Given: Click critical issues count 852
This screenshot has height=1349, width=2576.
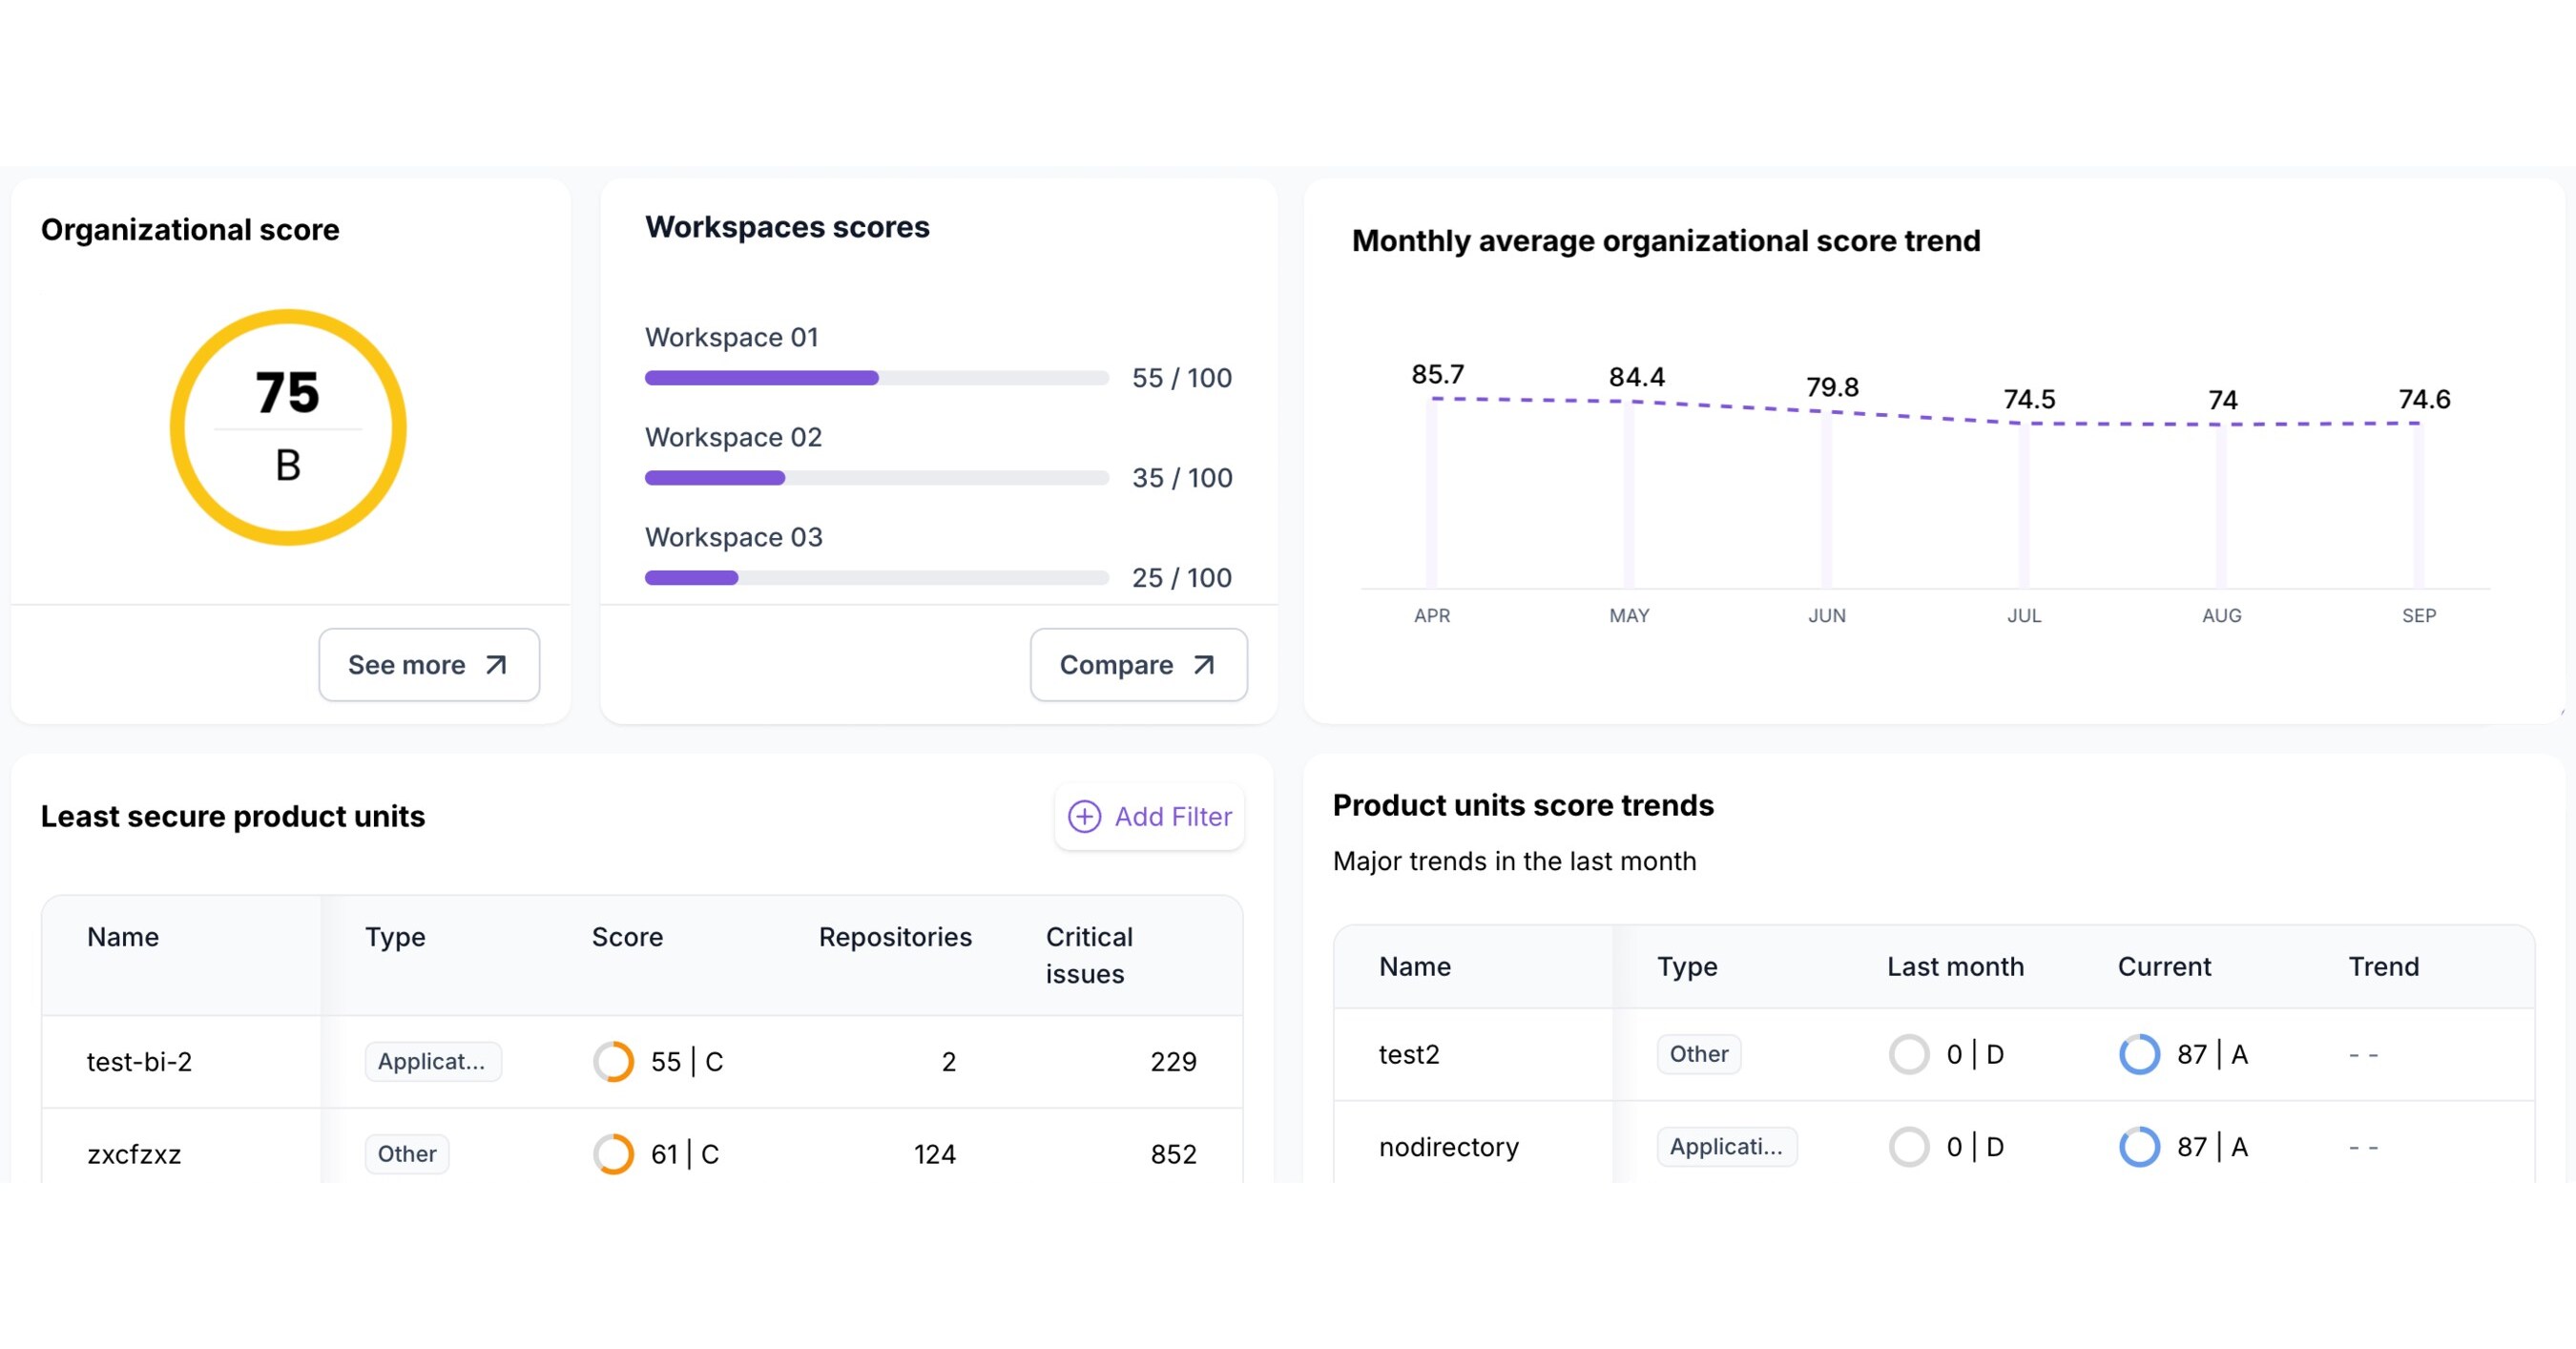Looking at the screenshot, I should [x=1173, y=1154].
